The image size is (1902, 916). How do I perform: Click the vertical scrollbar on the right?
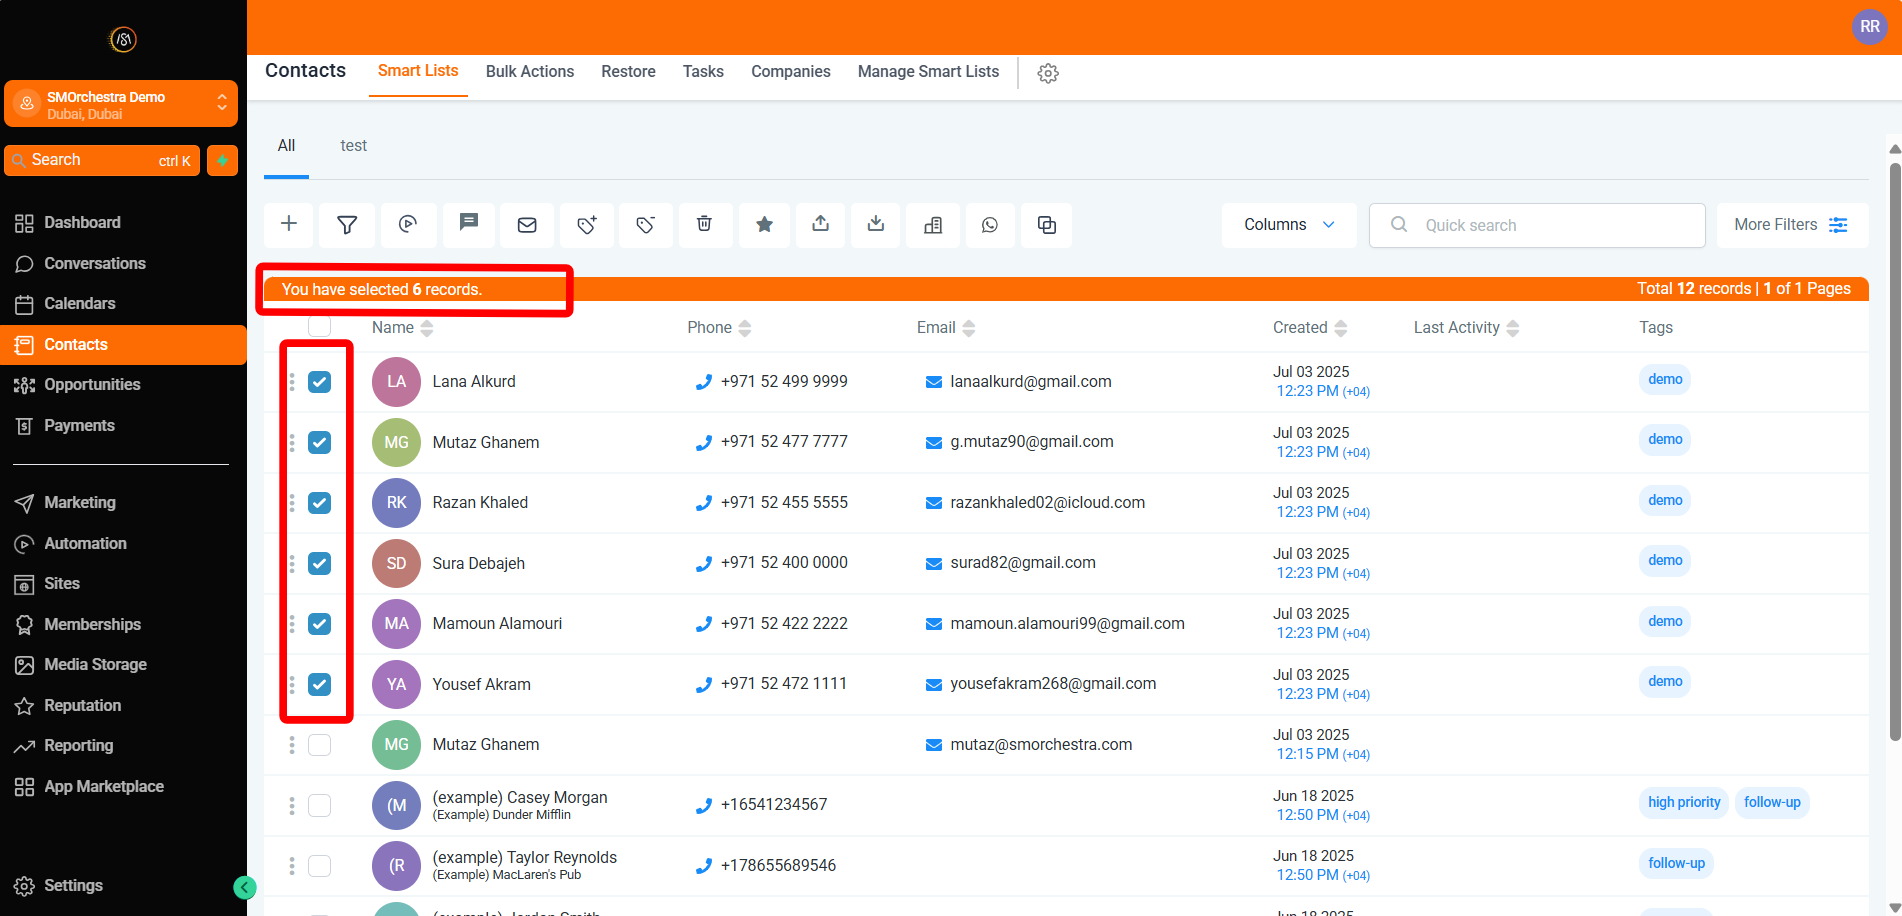click(1894, 450)
